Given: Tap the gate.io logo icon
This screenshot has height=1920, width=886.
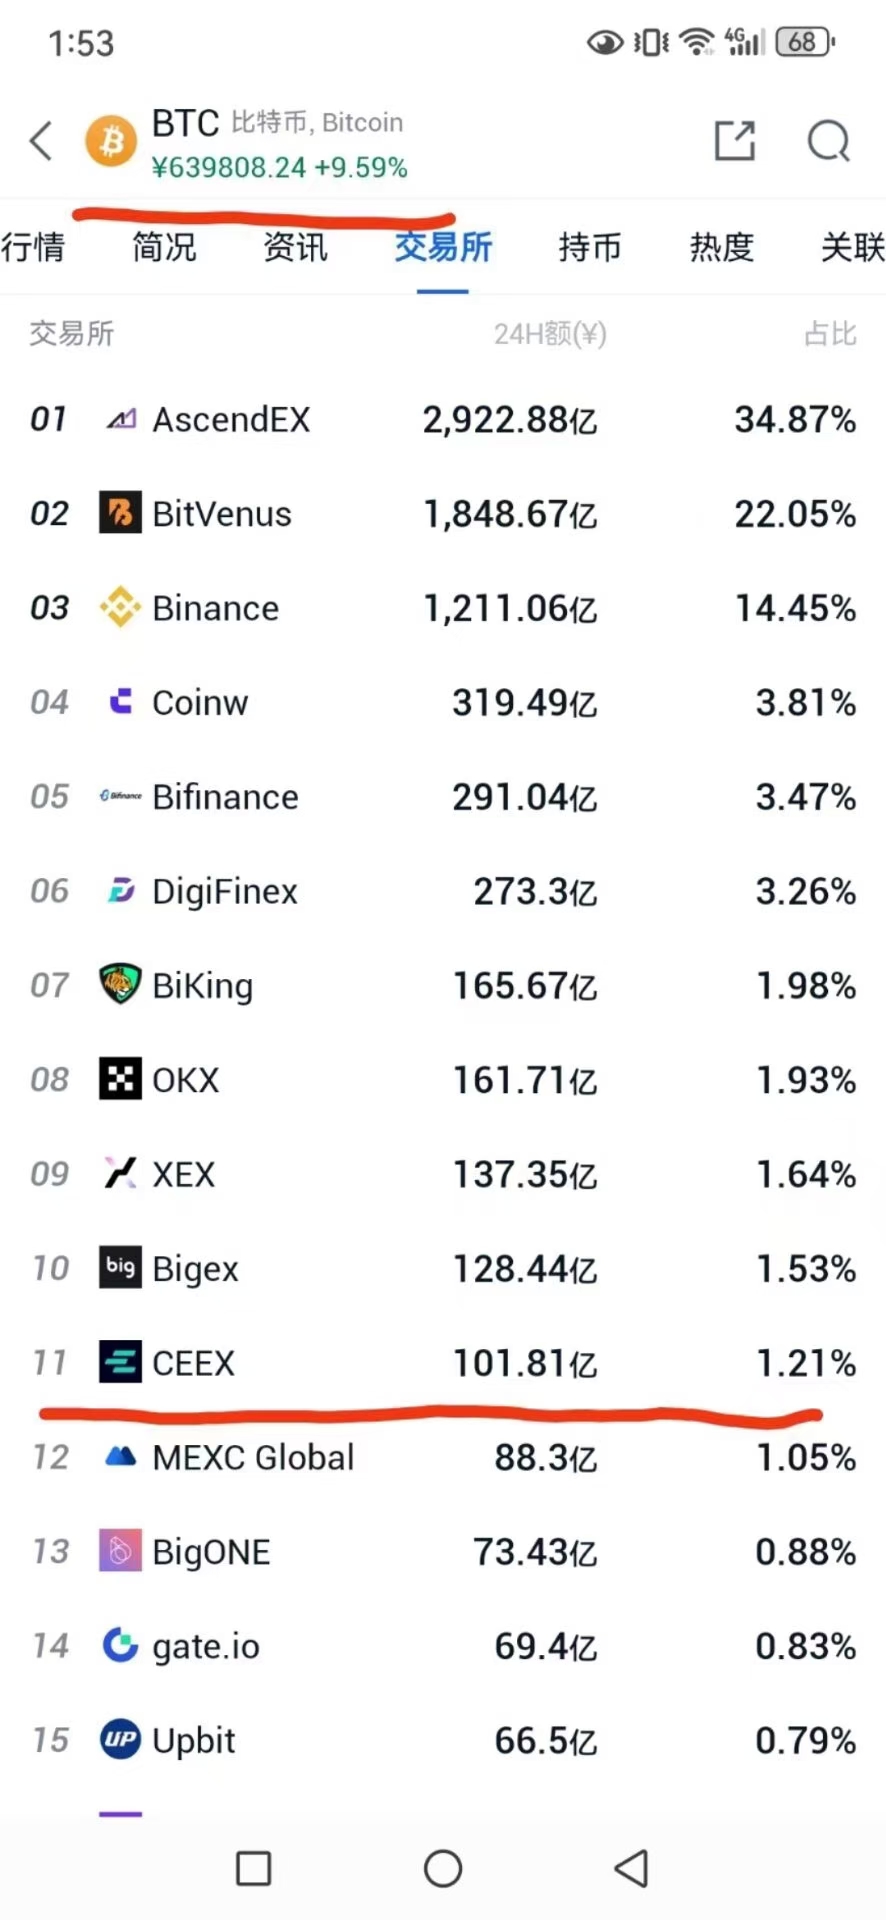Looking at the screenshot, I should click(x=120, y=1645).
